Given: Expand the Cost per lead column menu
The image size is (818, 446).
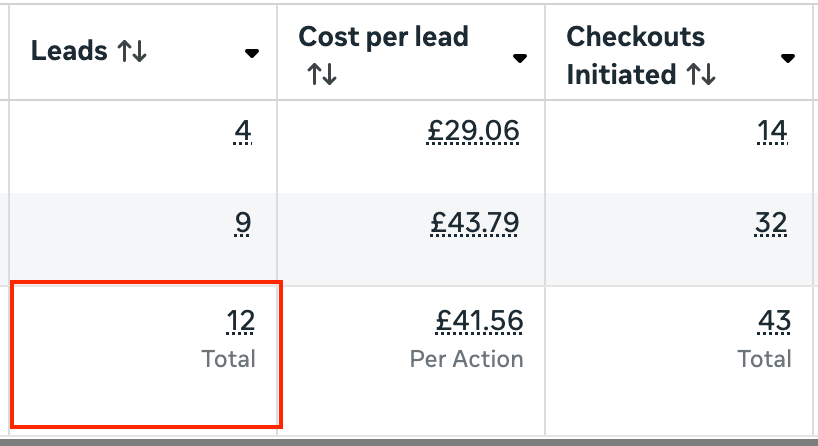Looking at the screenshot, I should point(520,58).
